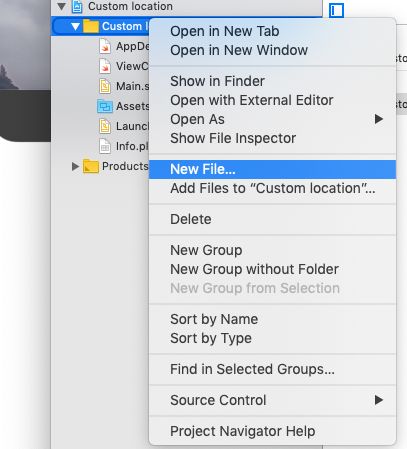Image resolution: width=407 pixels, height=449 pixels.
Task: Click the ViewController swift file icon
Action: [x=105, y=66]
